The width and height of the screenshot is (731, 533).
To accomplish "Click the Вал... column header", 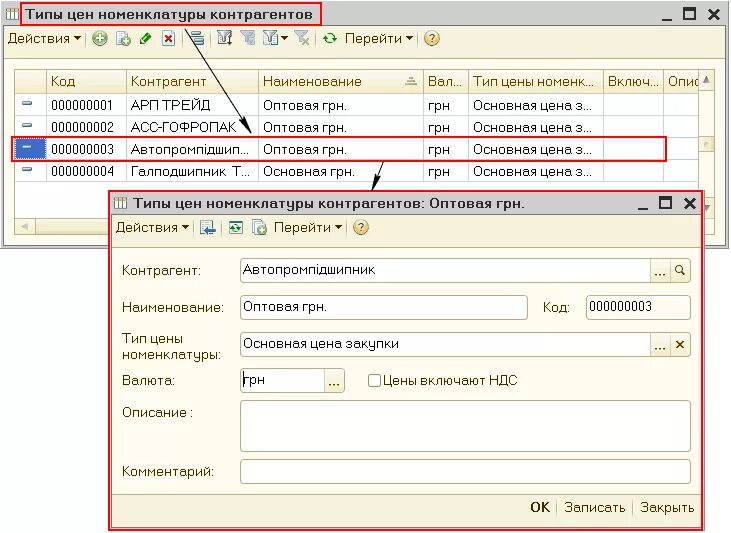I will pos(446,81).
